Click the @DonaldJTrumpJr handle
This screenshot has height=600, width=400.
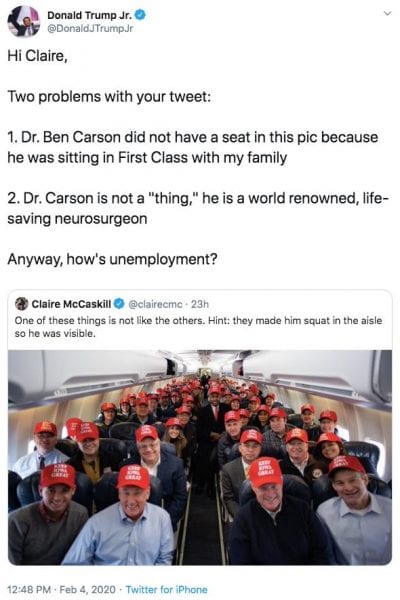[90, 29]
